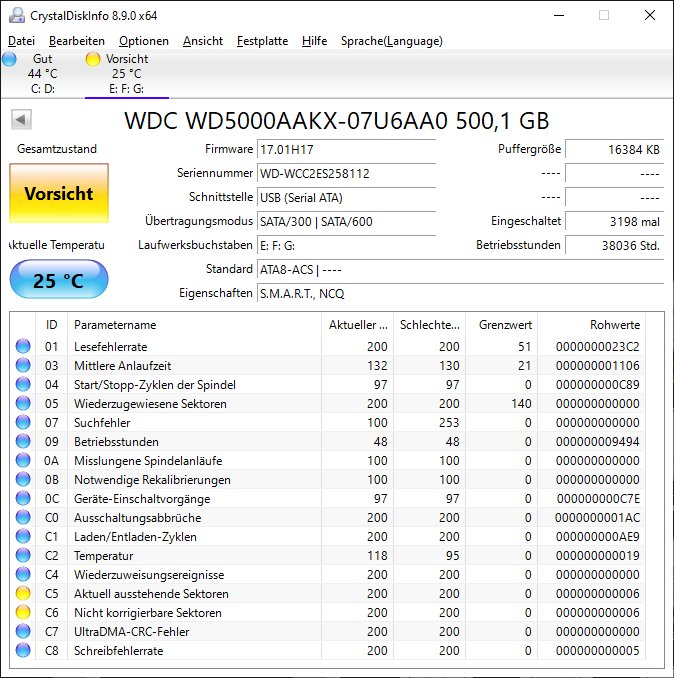
Task: Click yellow orb of Aktuell ausstehende Sektoren
Action: (x=23, y=594)
